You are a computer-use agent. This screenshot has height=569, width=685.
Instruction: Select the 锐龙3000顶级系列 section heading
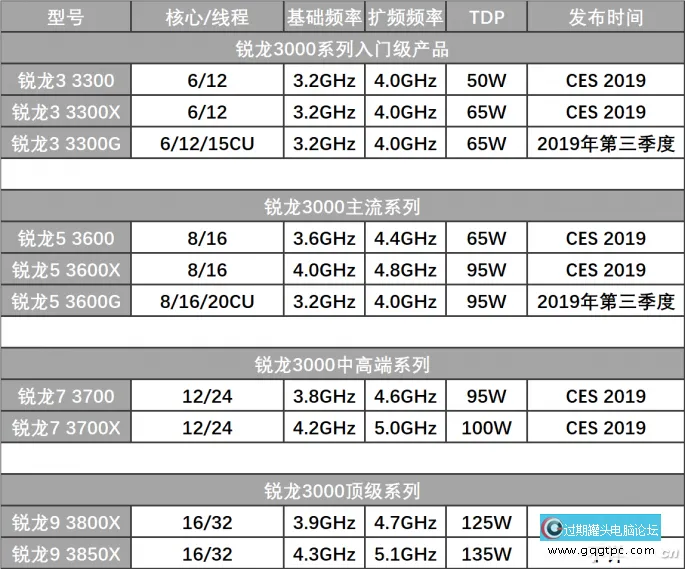(x=342, y=491)
